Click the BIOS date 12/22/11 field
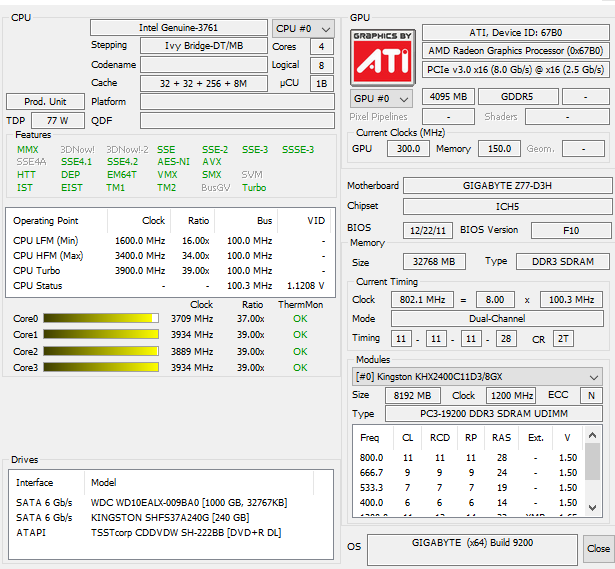This screenshot has width=615, height=569. 428,230
